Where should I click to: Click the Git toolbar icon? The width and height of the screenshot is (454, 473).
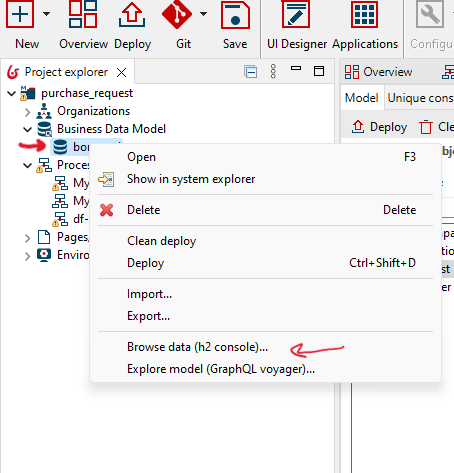[x=177, y=14]
